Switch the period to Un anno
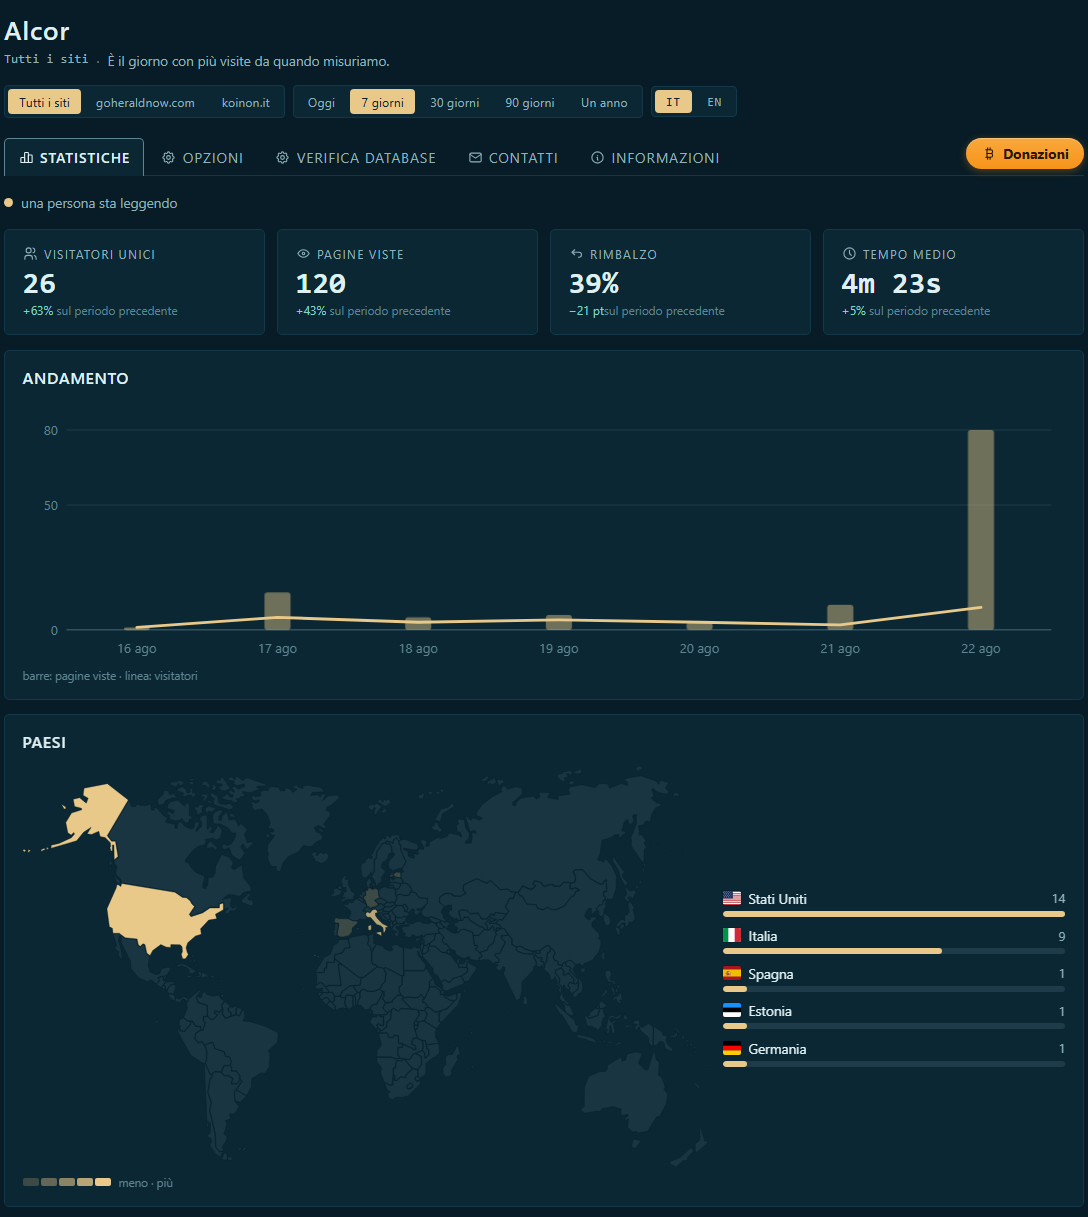This screenshot has height=1217, width=1088. pyautogui.click(x=604, y=102)
